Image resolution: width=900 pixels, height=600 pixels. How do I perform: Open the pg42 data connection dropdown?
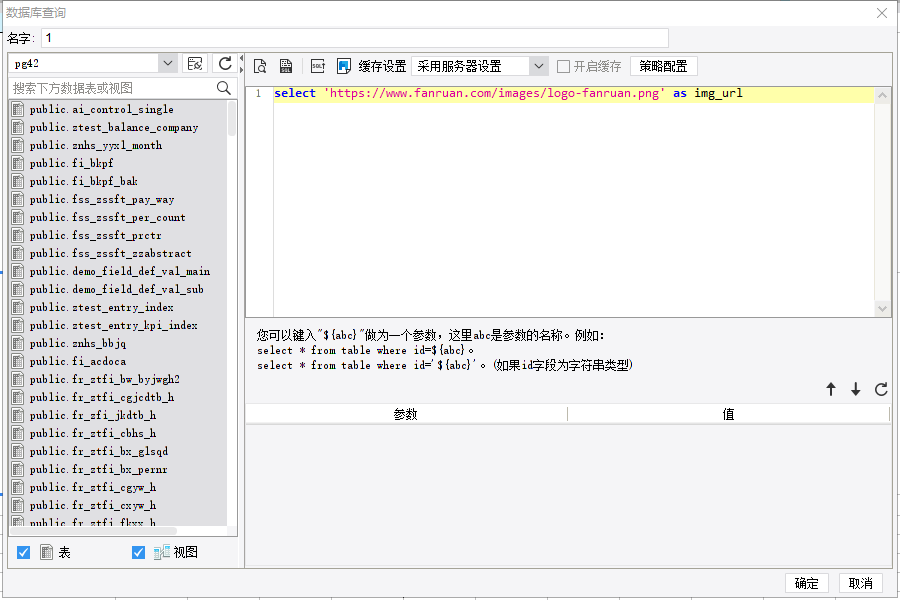pos(167,63)
